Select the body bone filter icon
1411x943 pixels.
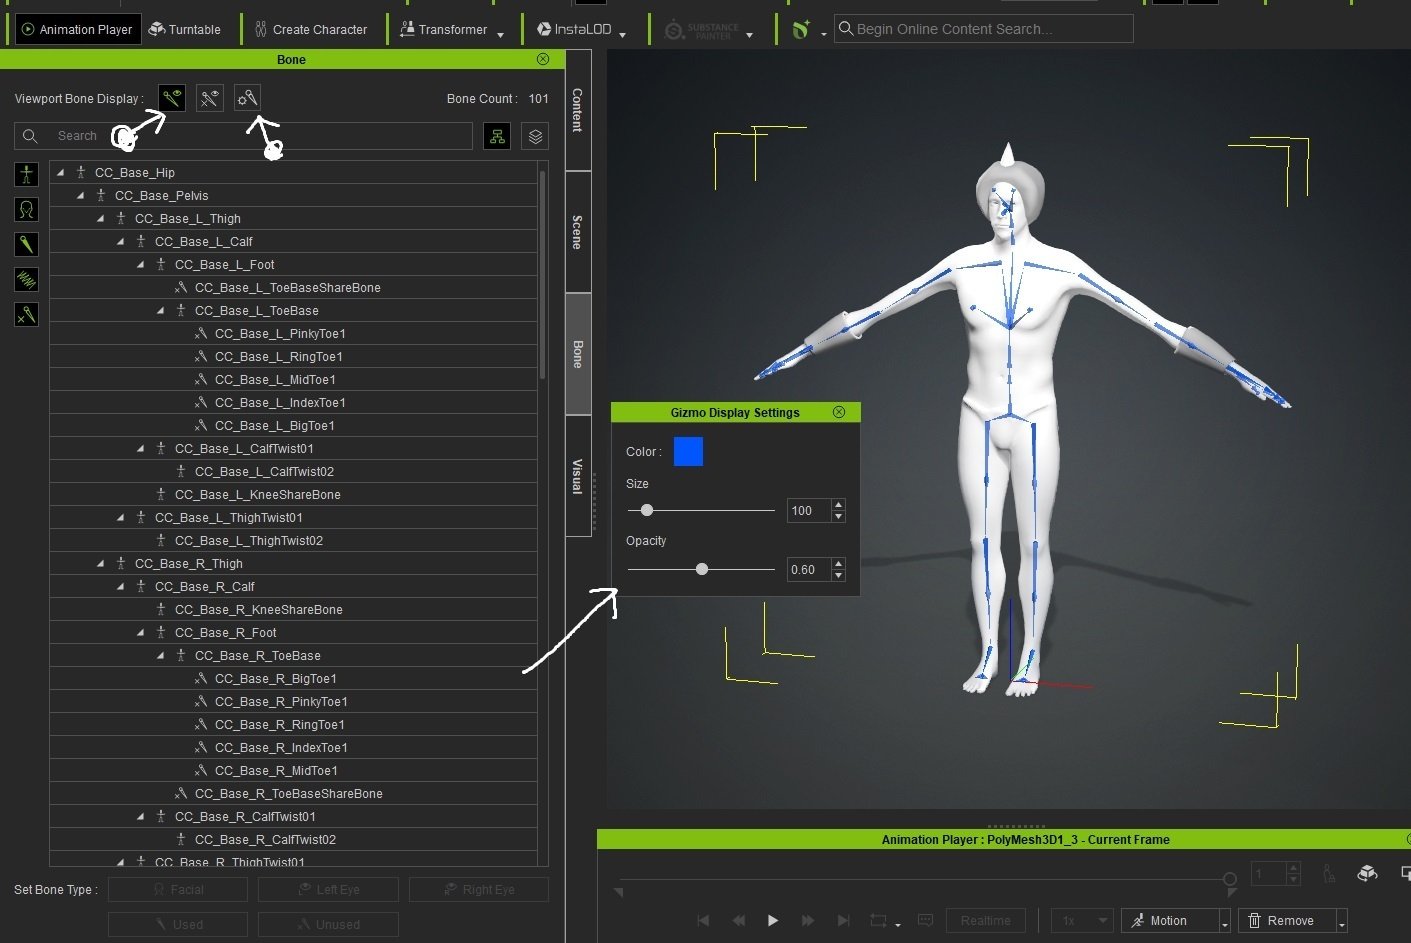tap(27, 174)
